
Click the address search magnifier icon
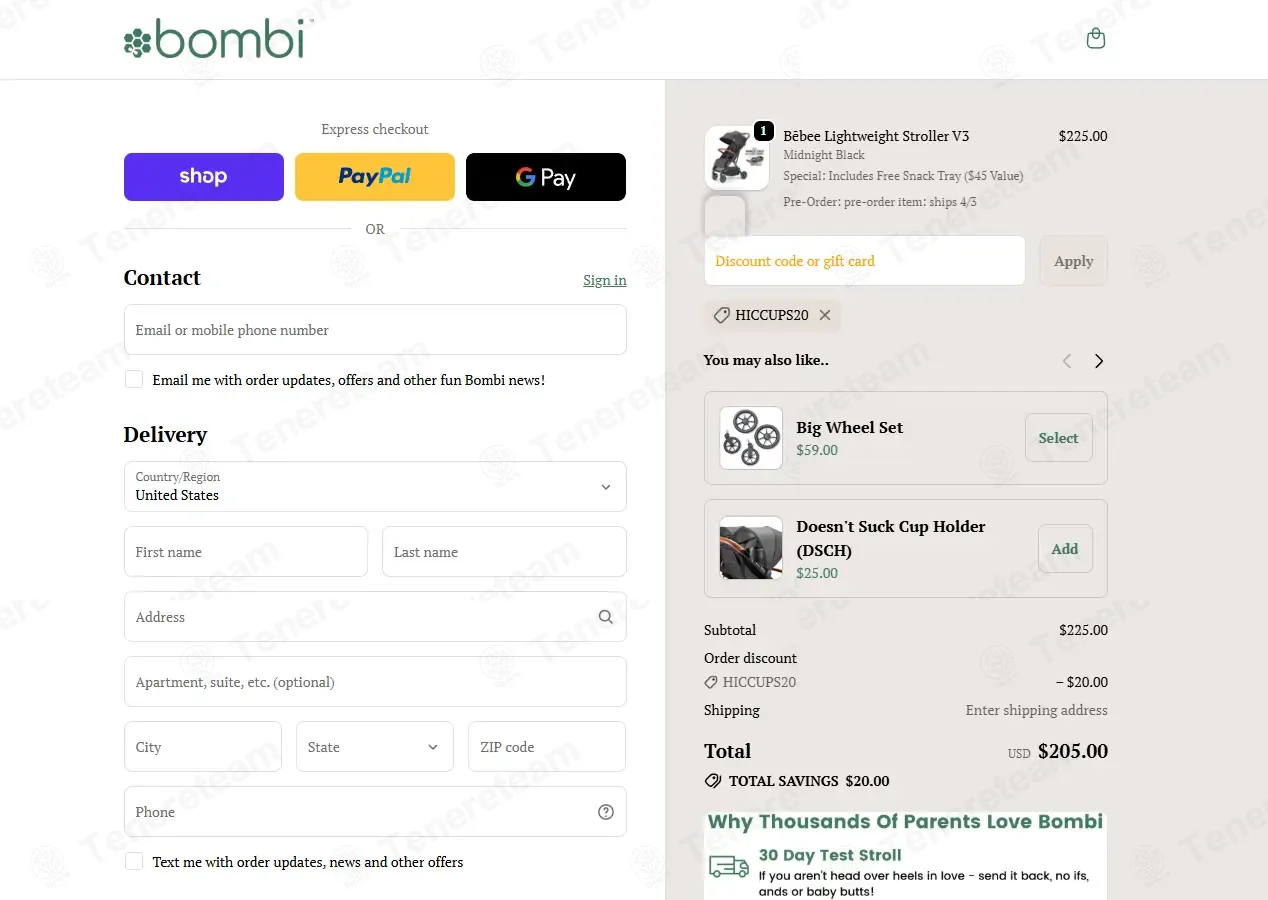point(606,617)
